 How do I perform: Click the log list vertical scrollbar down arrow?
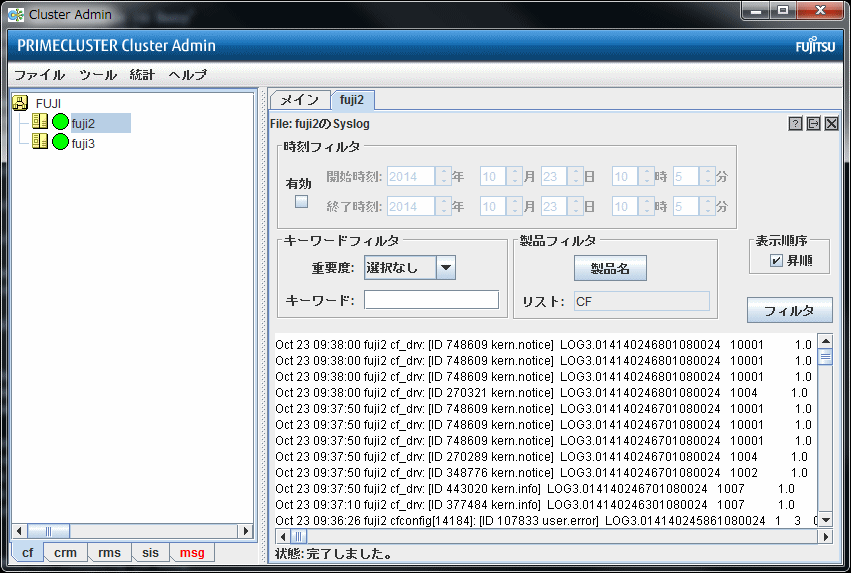825,520
